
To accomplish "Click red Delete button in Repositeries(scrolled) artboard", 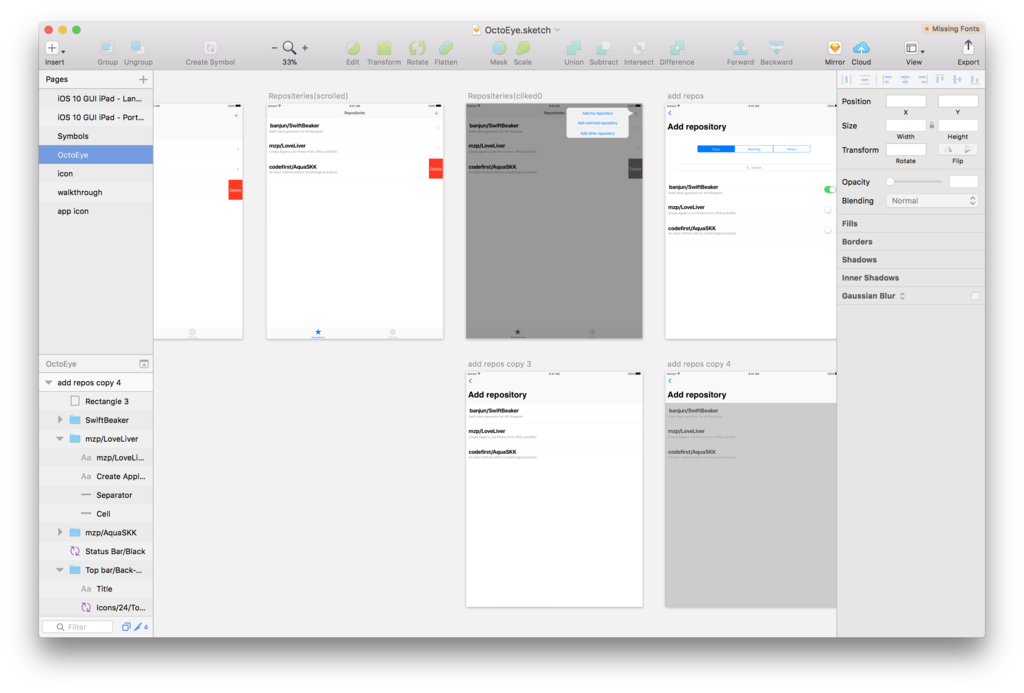I will 436,169.
